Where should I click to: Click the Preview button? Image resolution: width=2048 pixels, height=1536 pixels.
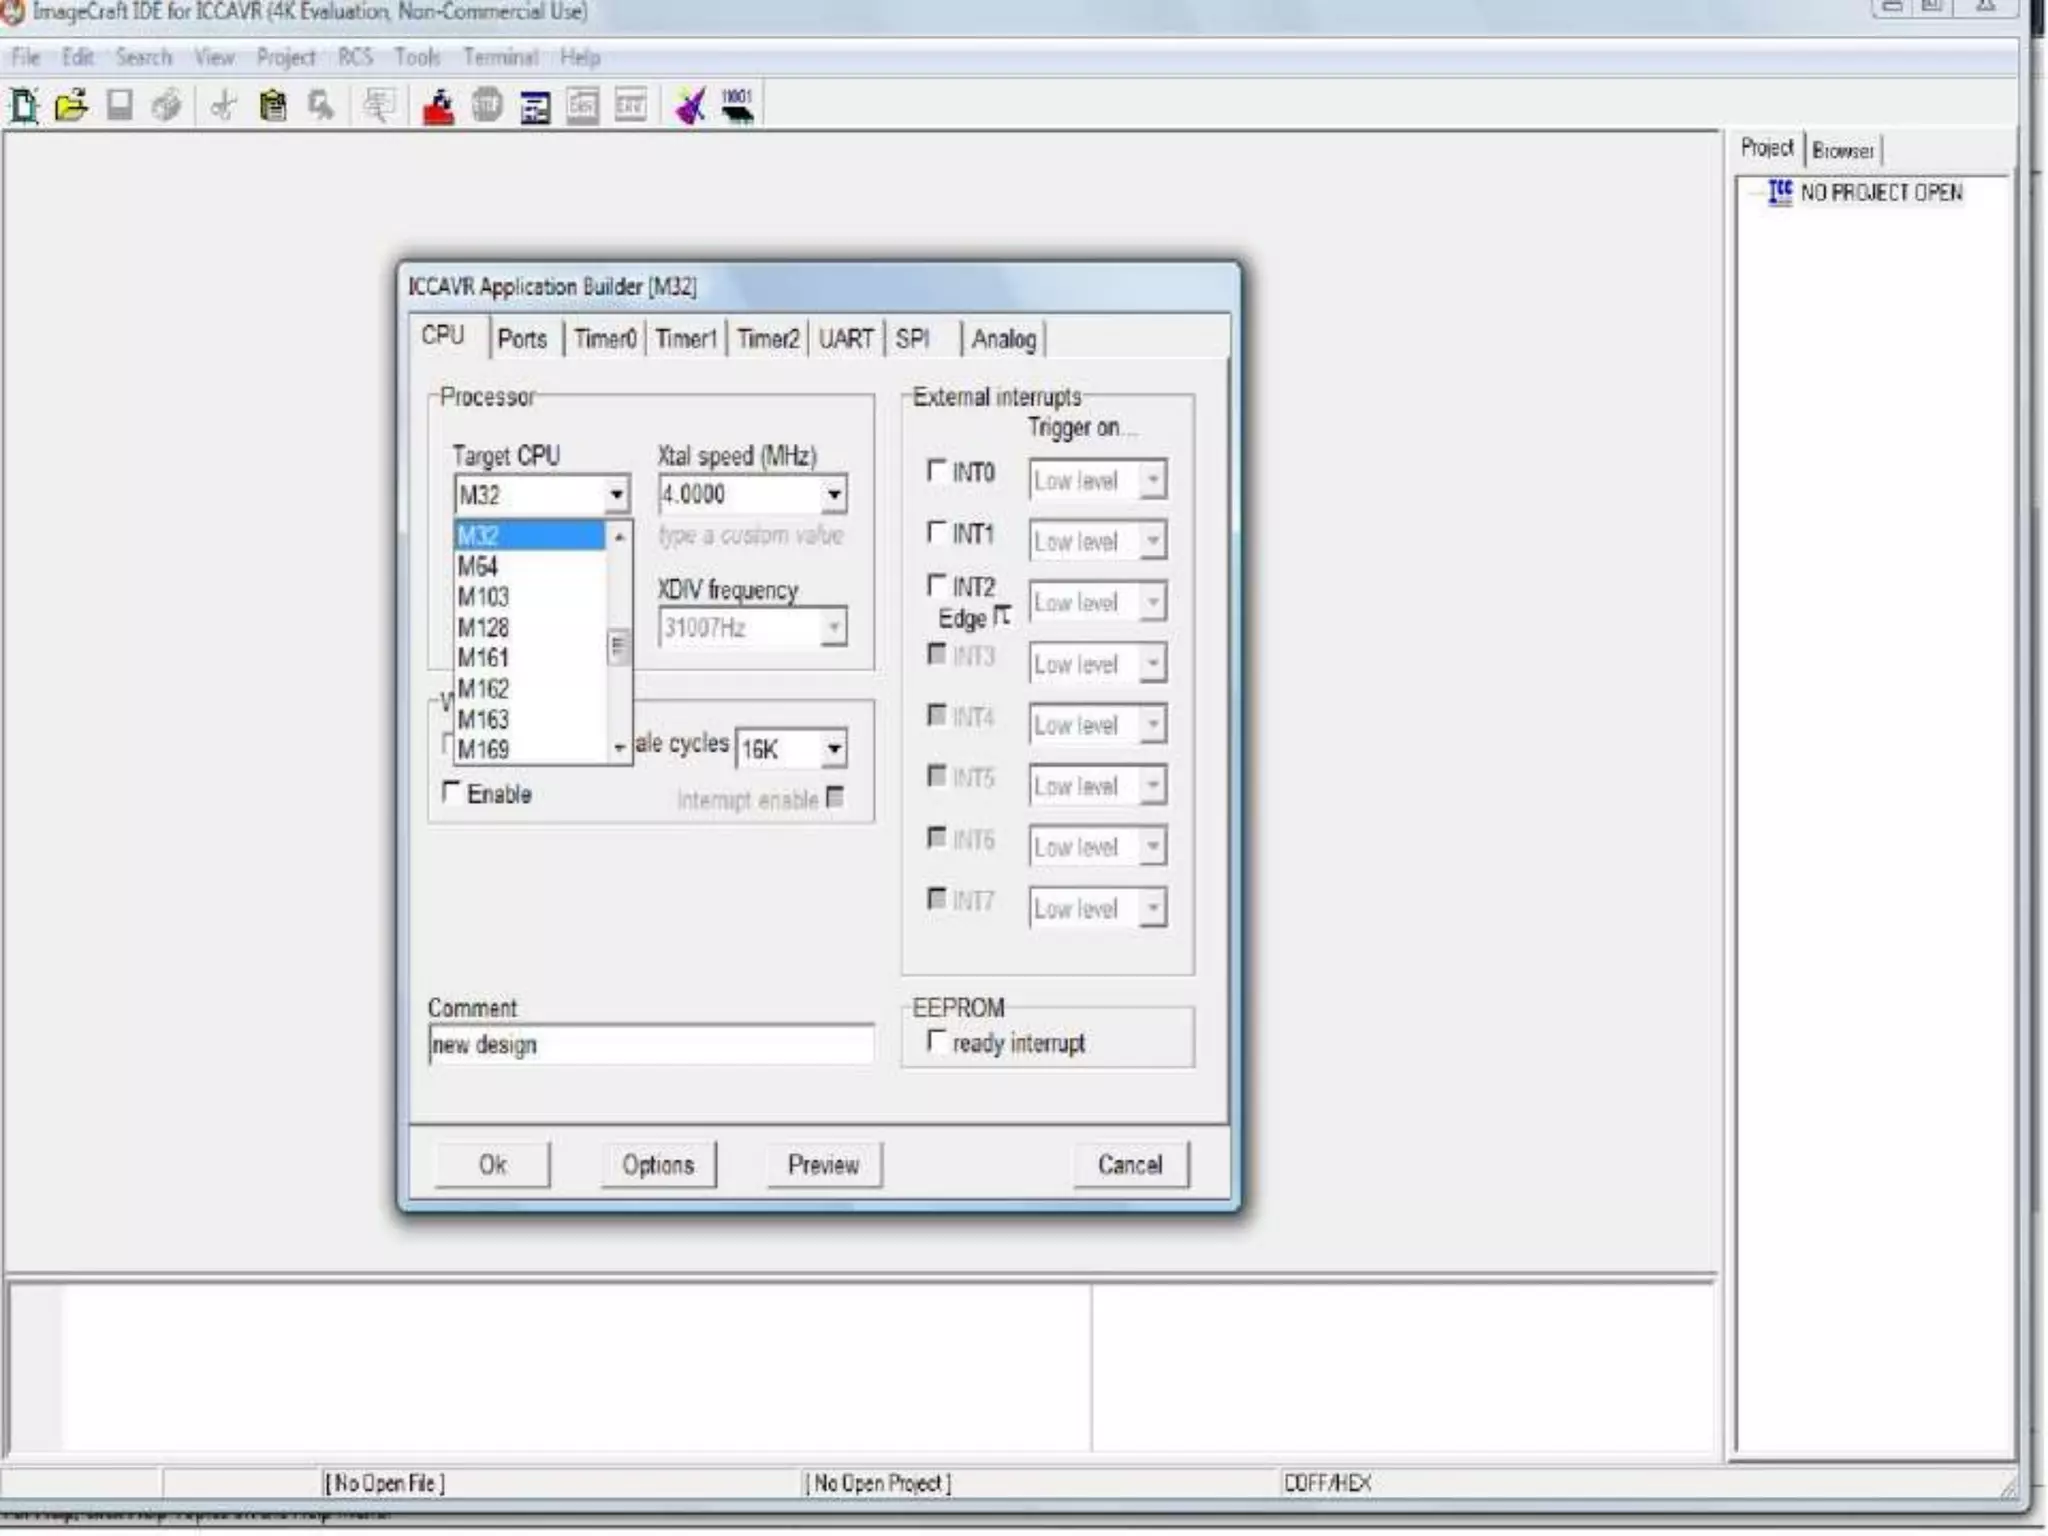tap(824, 1164)
